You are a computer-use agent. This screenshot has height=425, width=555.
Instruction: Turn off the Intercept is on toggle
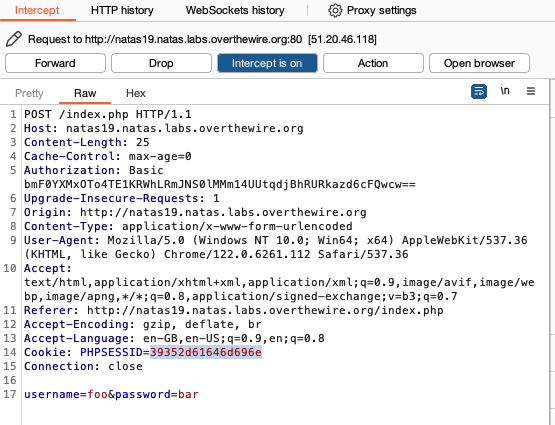point(267,63)
